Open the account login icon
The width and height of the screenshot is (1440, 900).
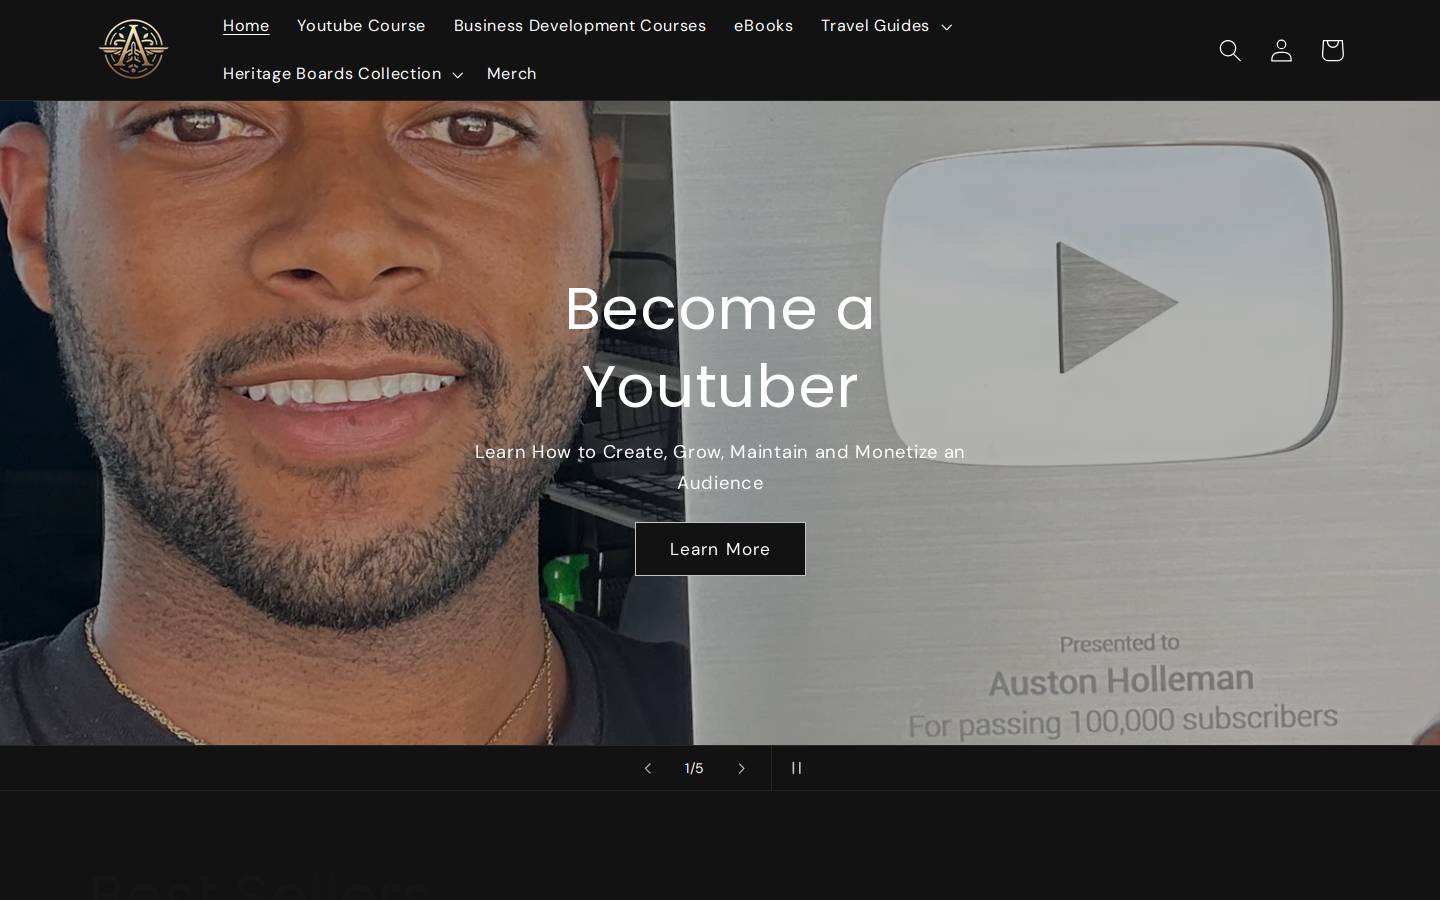pyautogui.click(x=1281, y=50)
